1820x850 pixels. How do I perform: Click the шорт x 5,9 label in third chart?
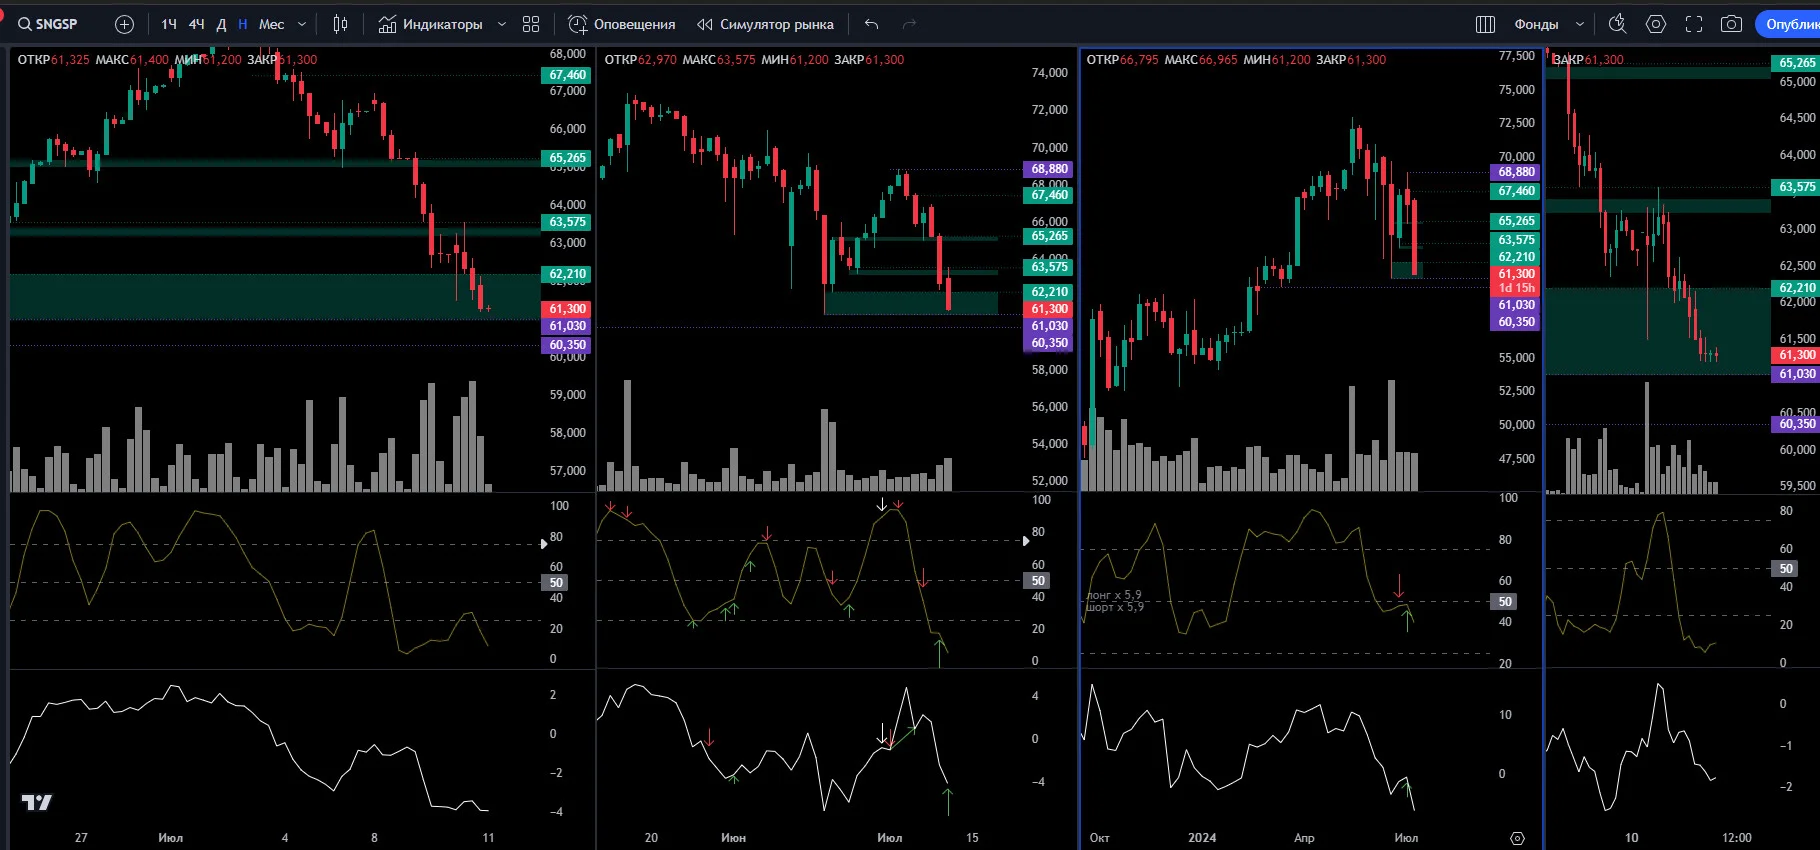[x=1114, y=607]
